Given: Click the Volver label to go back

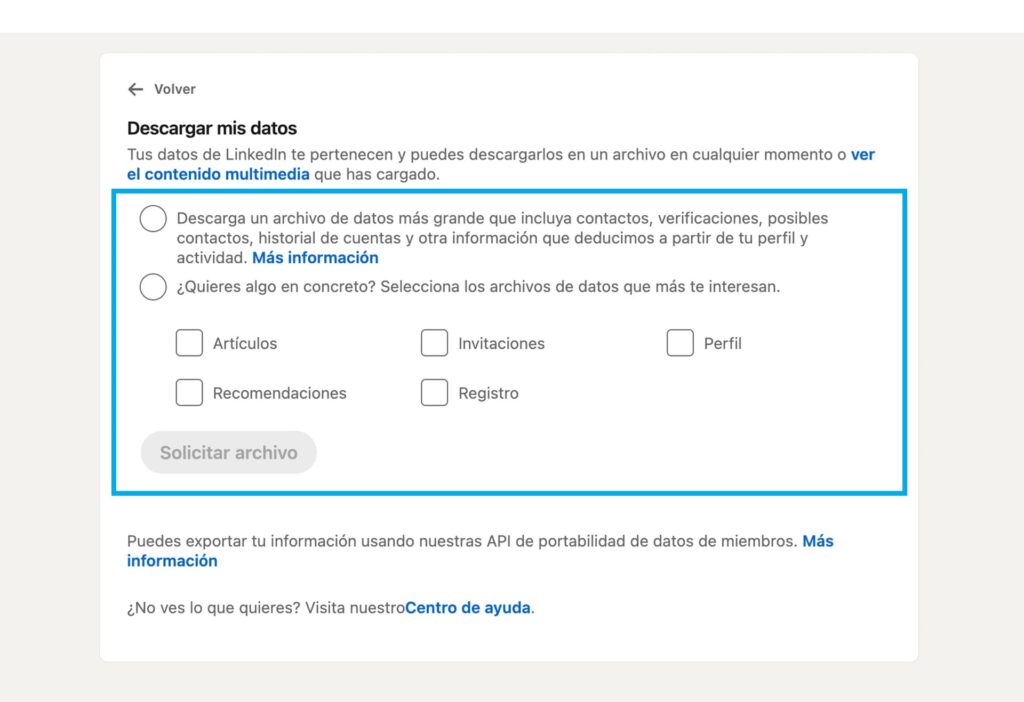Looking at the screenshot, I should tap(176, 89).
